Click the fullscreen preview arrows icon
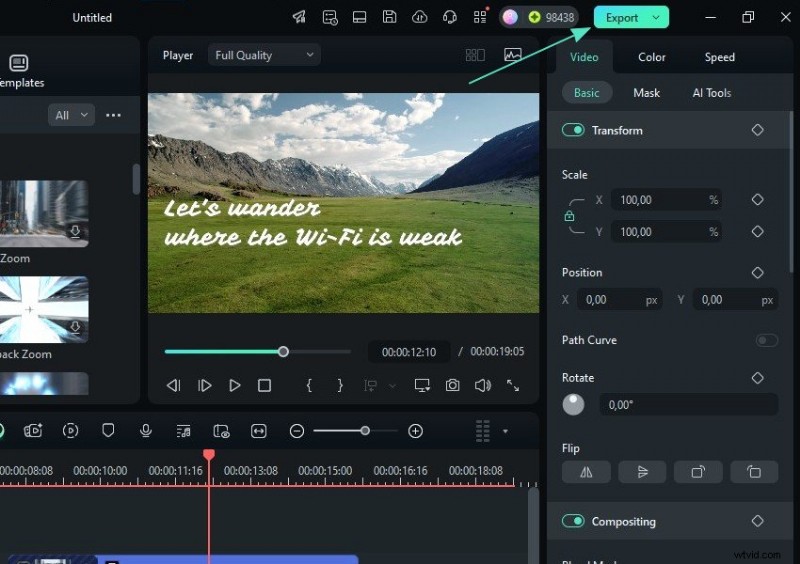This screenshot has width=800, height=564. (x=513, y=385)
